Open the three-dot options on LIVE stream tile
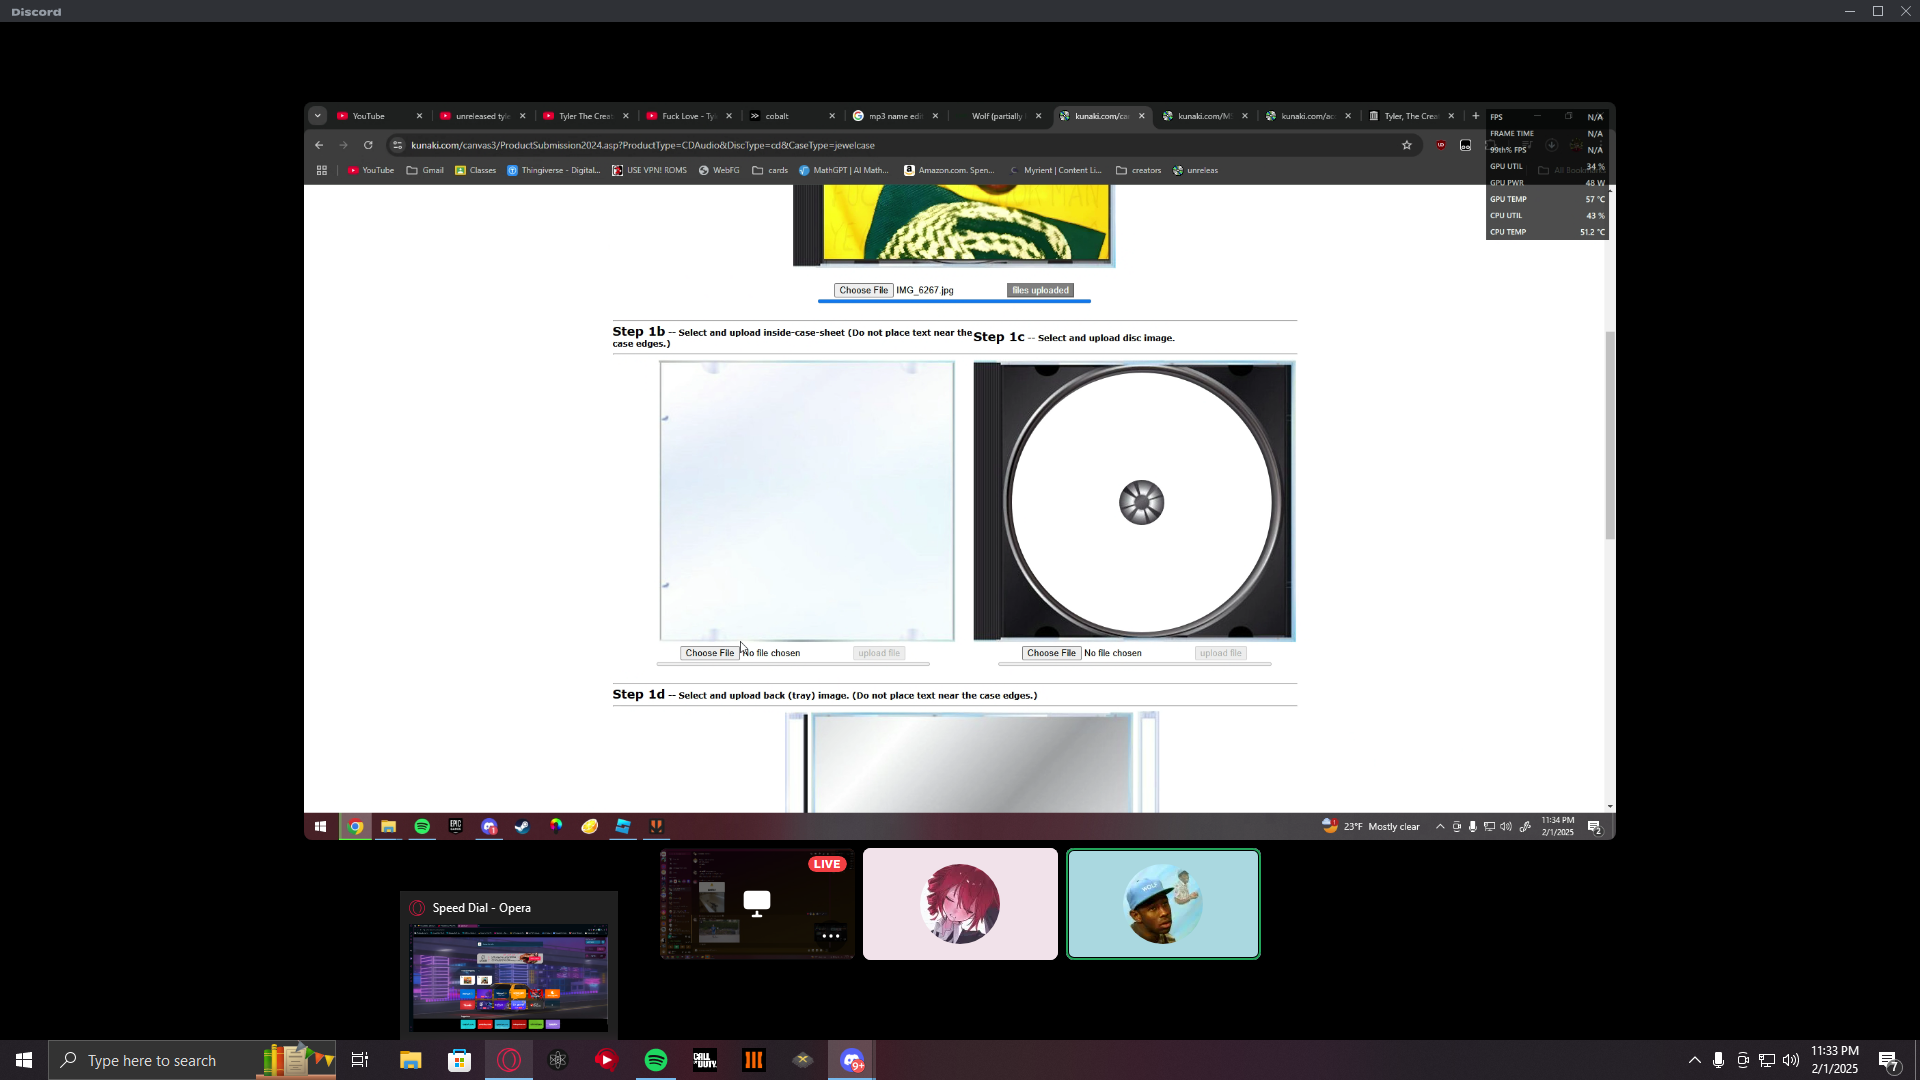 (830, 936)
